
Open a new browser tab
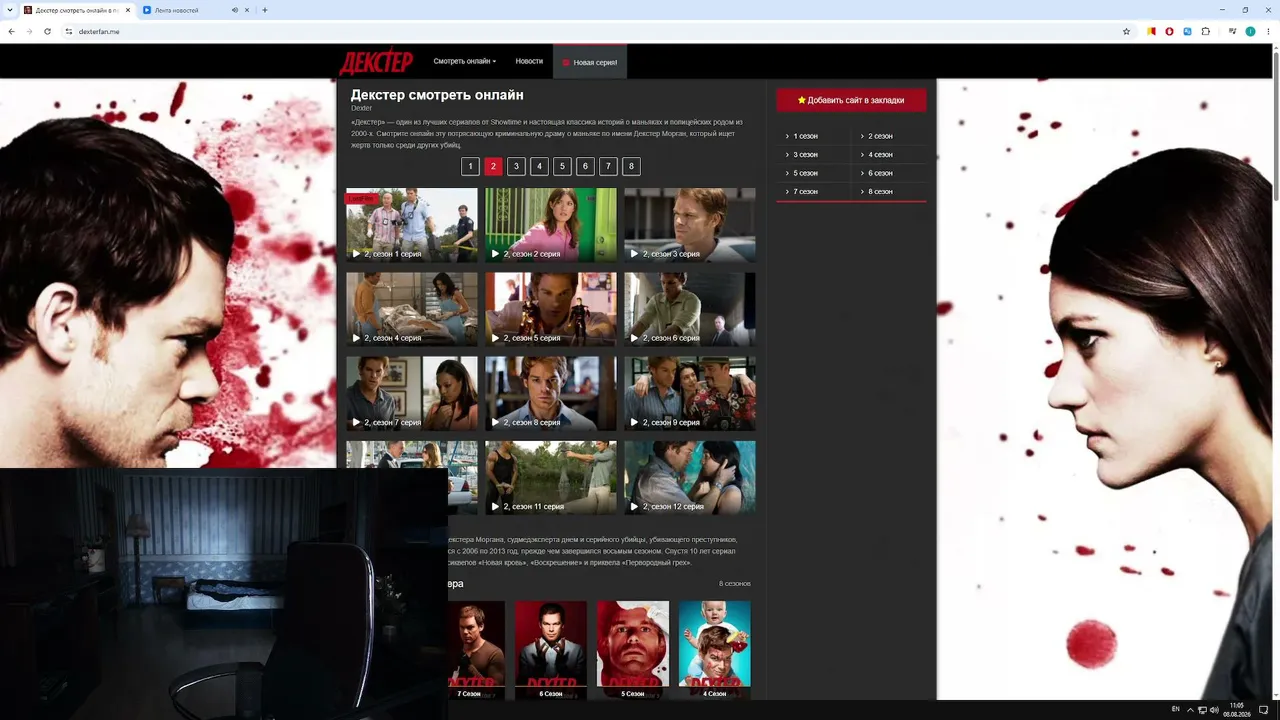[x=265, y=10]
